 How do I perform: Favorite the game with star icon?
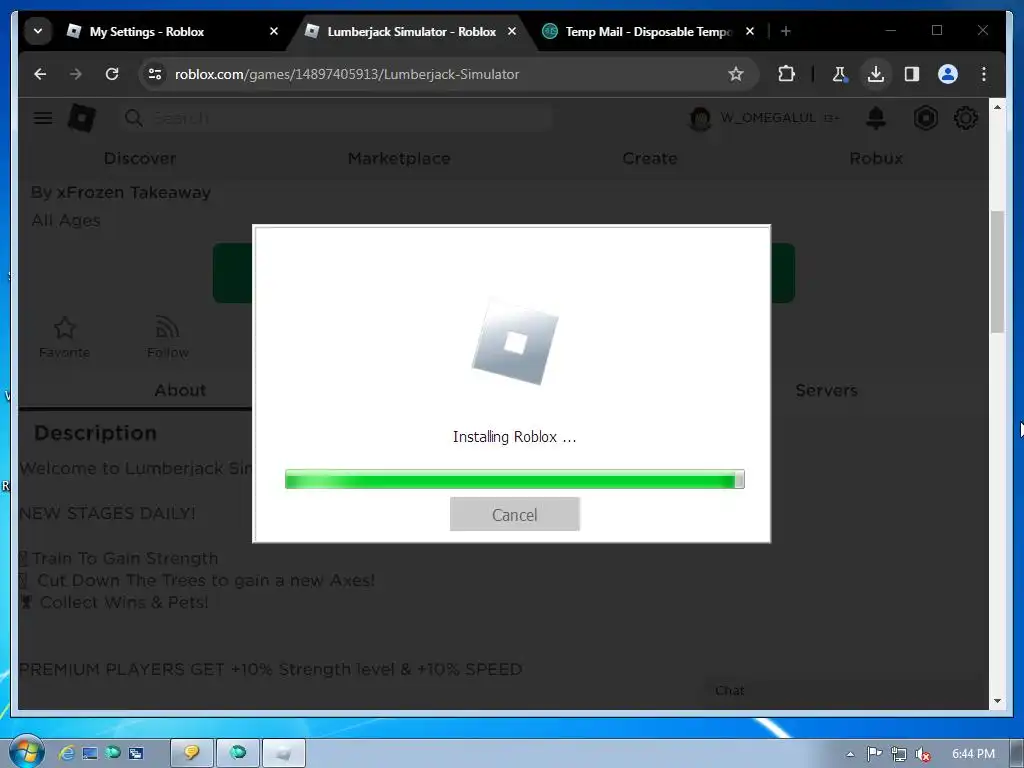64,328
